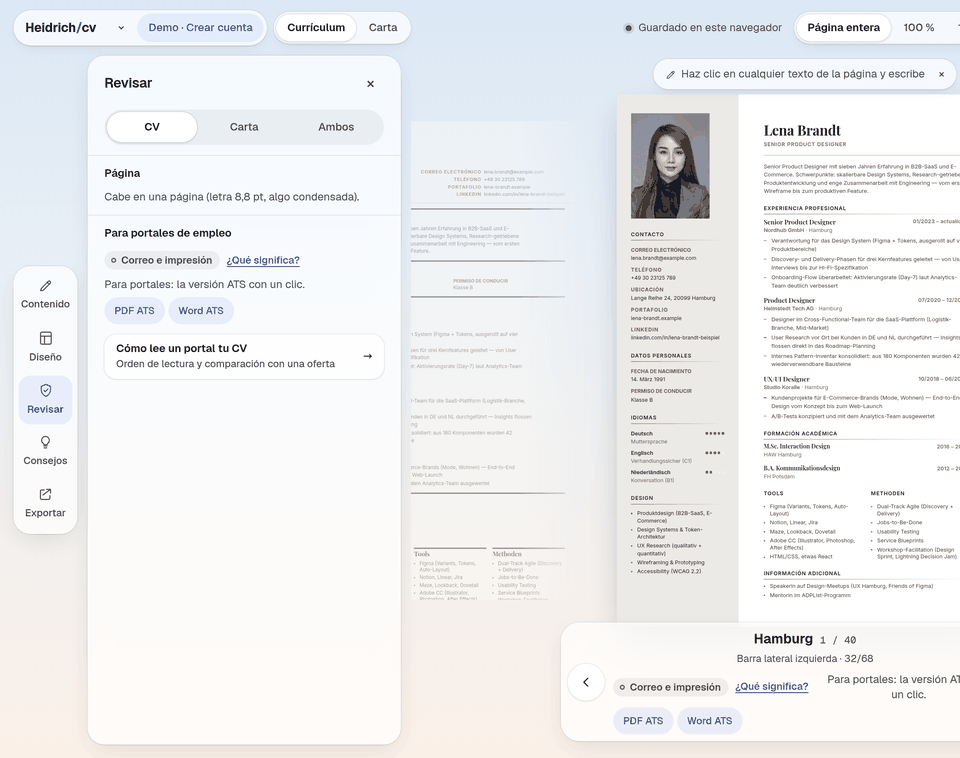Select the Página entera zoom option

coord(843,28)
